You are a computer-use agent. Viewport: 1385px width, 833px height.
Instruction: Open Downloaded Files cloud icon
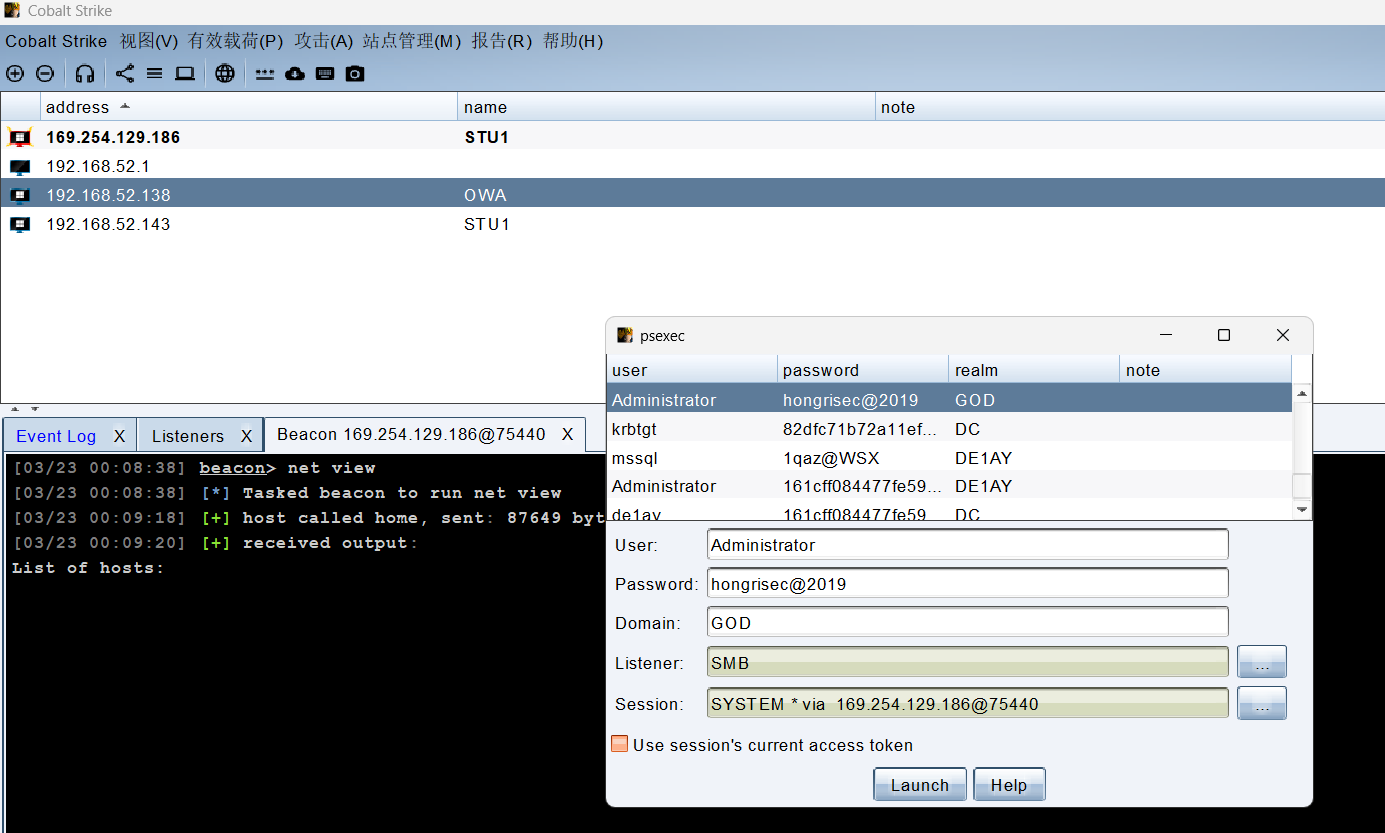click(x=295, y=73)
